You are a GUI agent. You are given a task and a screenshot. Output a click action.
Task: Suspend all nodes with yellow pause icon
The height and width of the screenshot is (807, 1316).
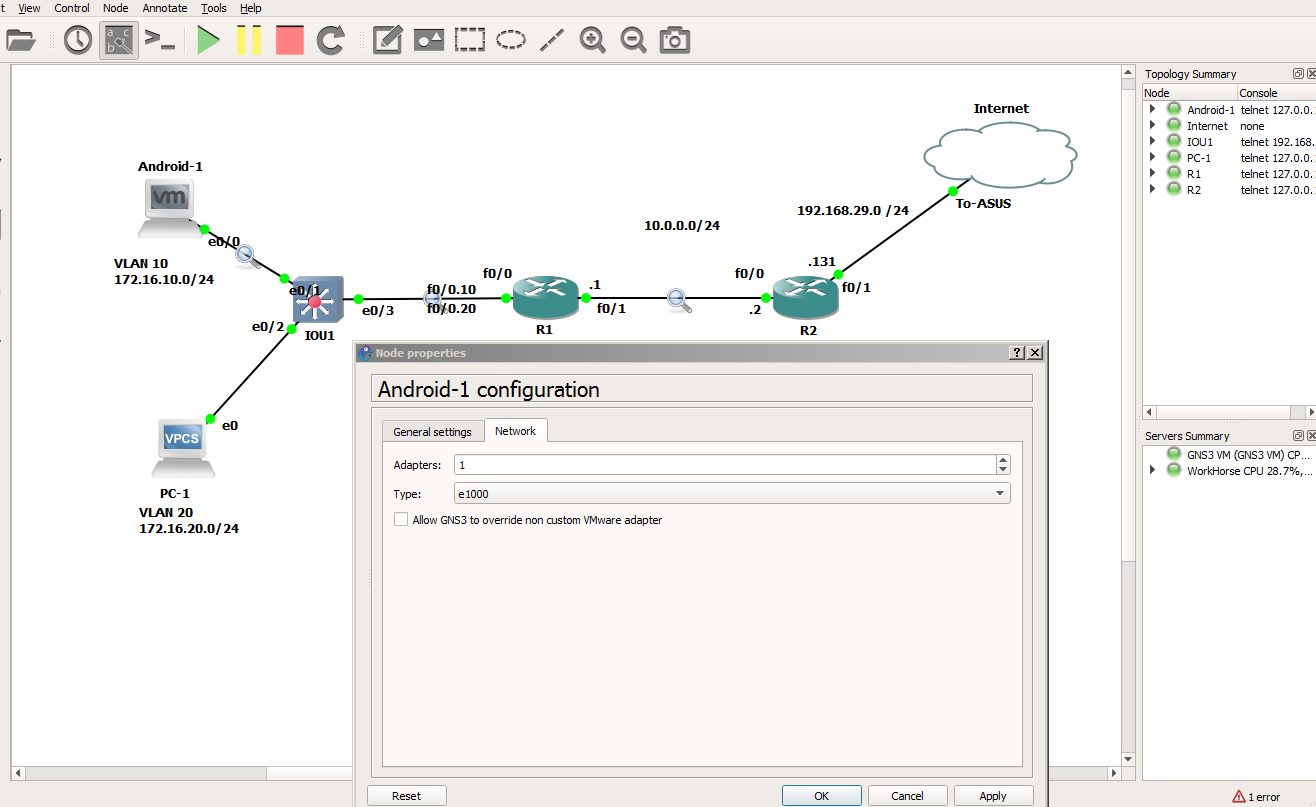tap(249, 40)
